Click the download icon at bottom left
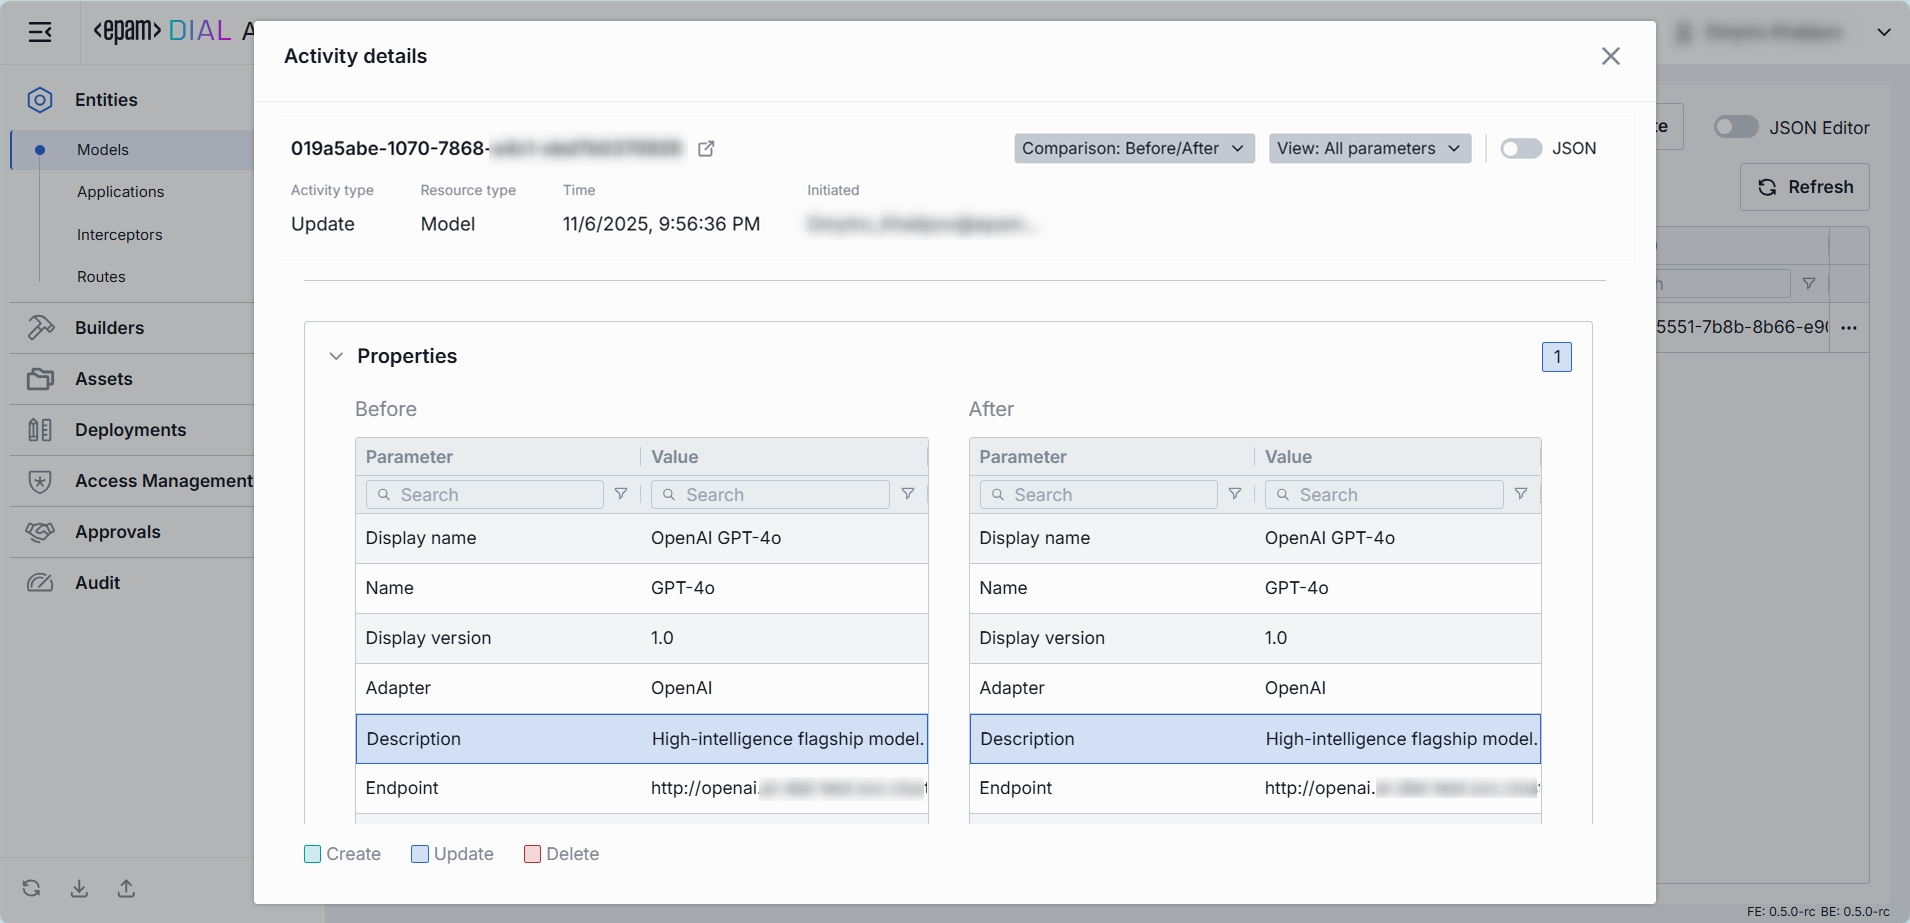Viewport: 1910px width, 923px height. (x=79, y=888)
